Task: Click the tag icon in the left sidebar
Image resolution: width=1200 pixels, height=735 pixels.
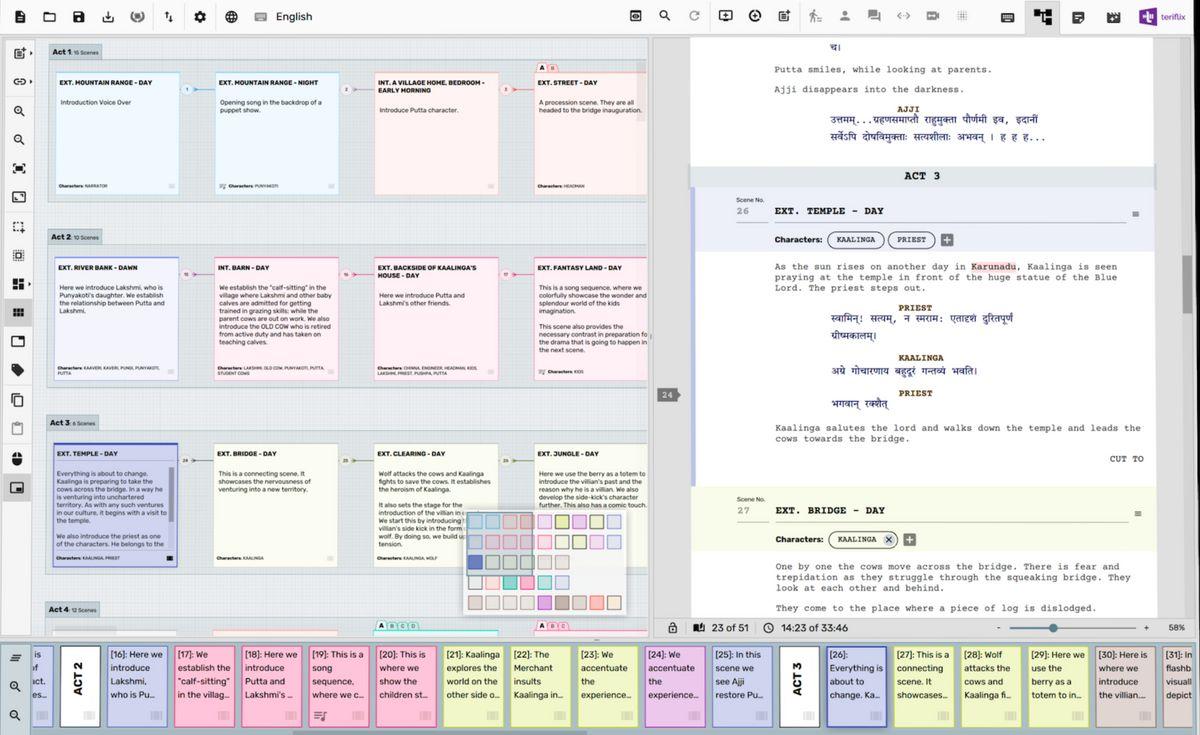Action: click(x=19, y=370)
